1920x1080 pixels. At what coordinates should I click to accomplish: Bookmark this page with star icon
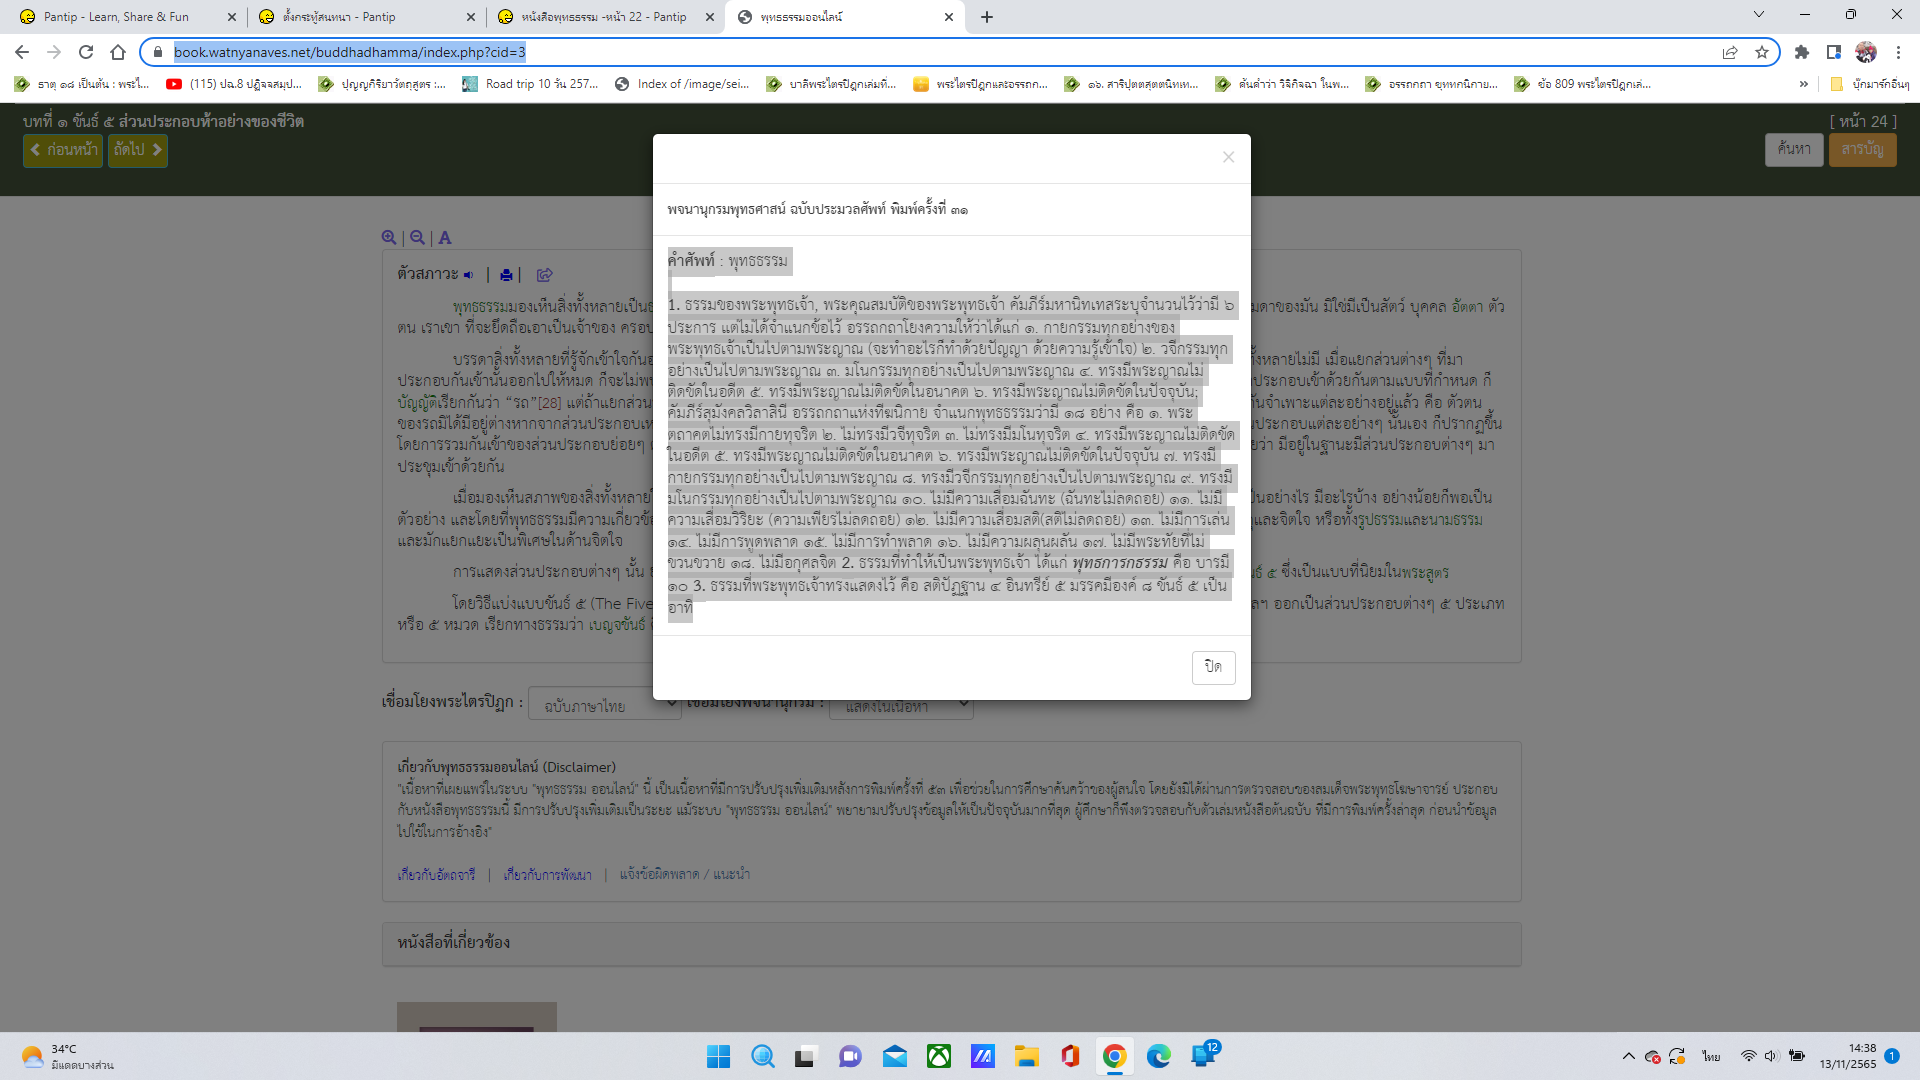1762,52
